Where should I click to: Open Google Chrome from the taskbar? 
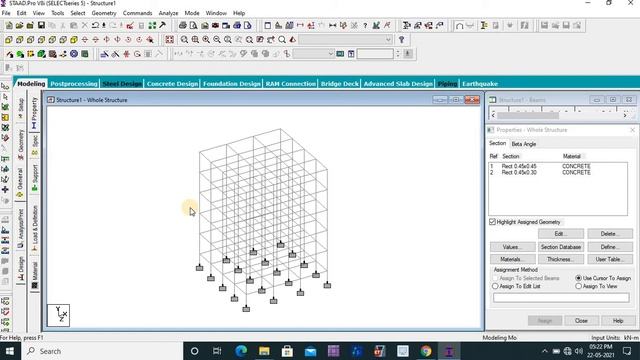click(x=426, y=351)
